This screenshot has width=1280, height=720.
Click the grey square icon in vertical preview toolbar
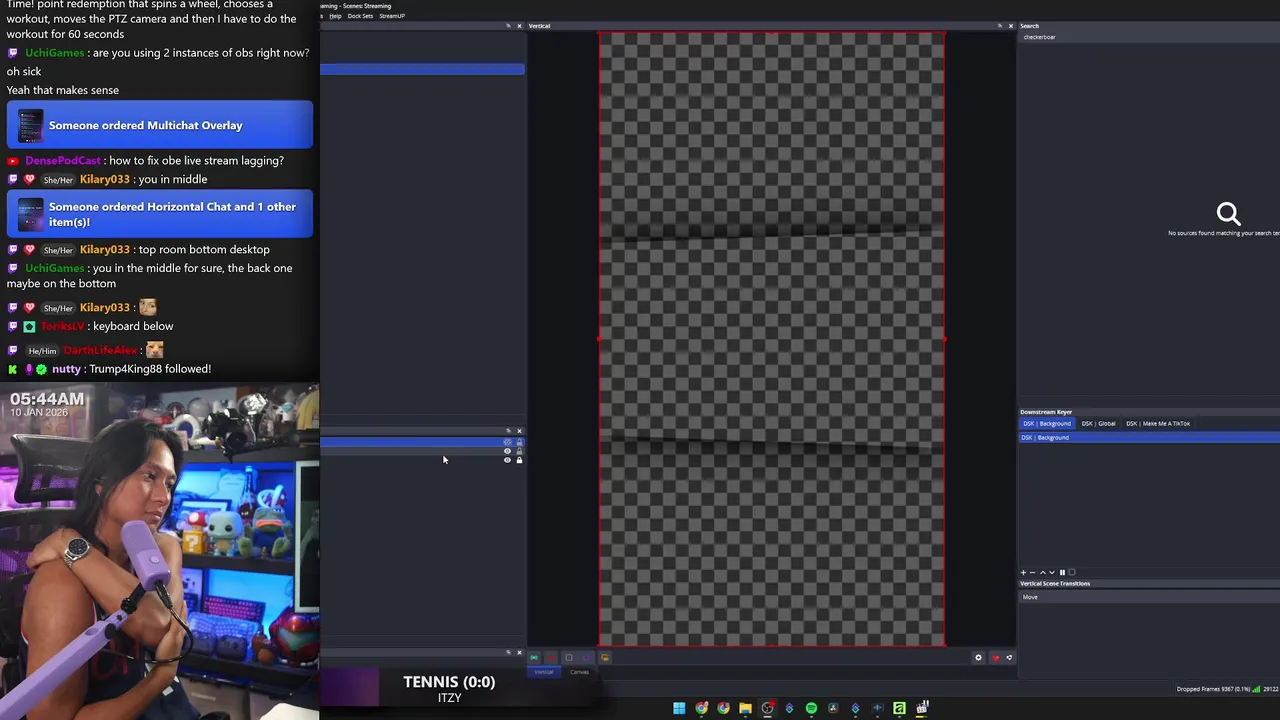(x=569, y=657)
